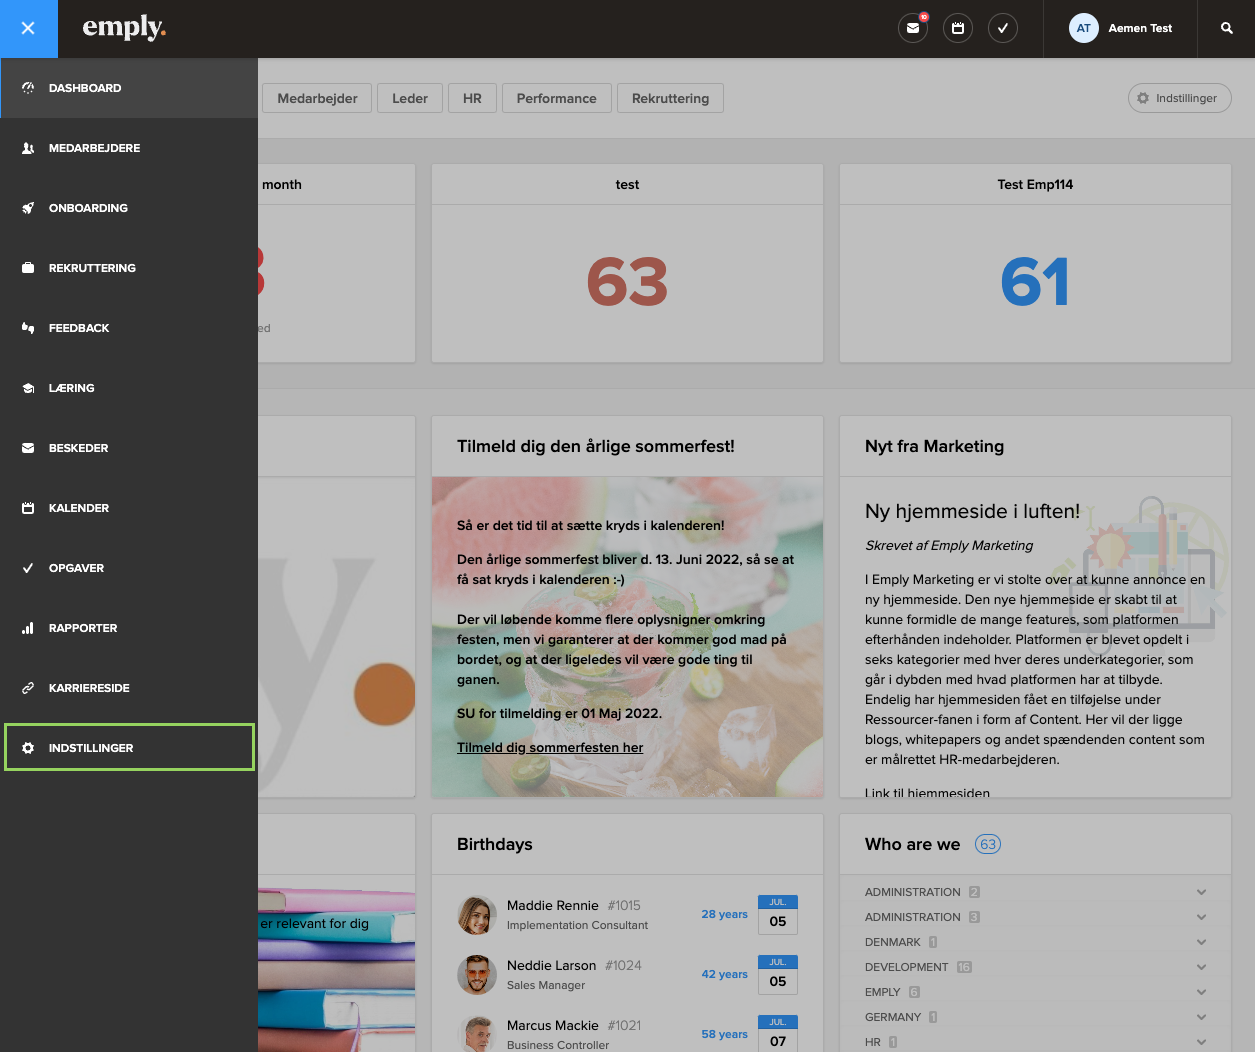Open 'Tilmeld dig sommerfesten her' link

tap(550, 747)
